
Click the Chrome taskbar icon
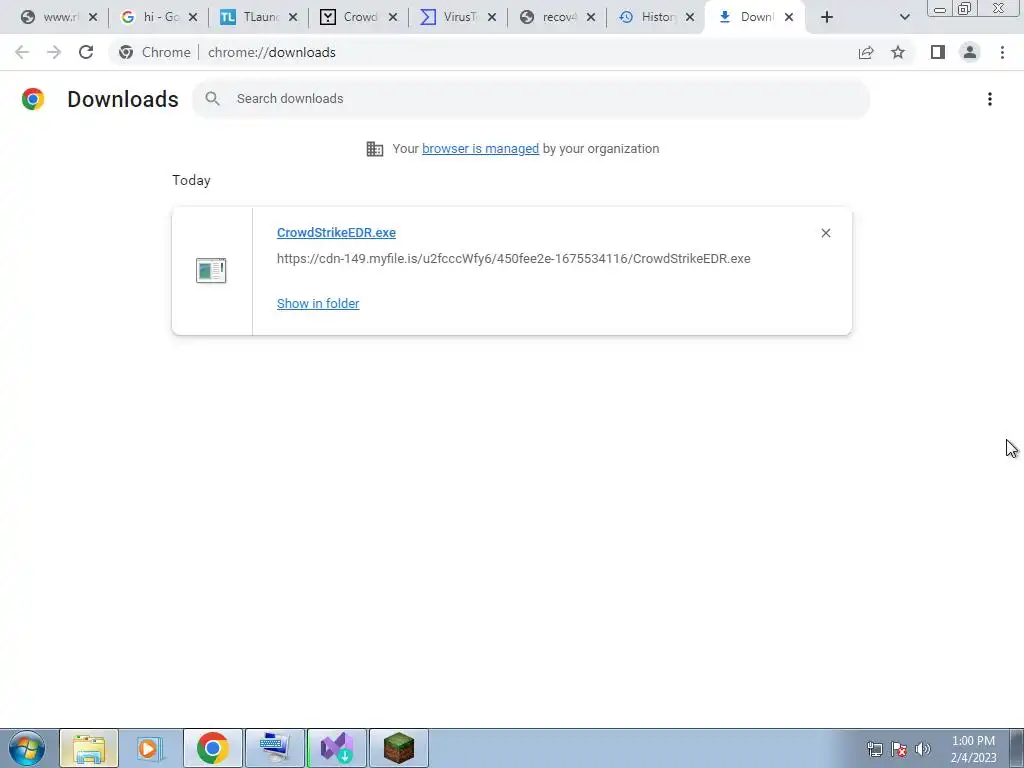(213, 748)
